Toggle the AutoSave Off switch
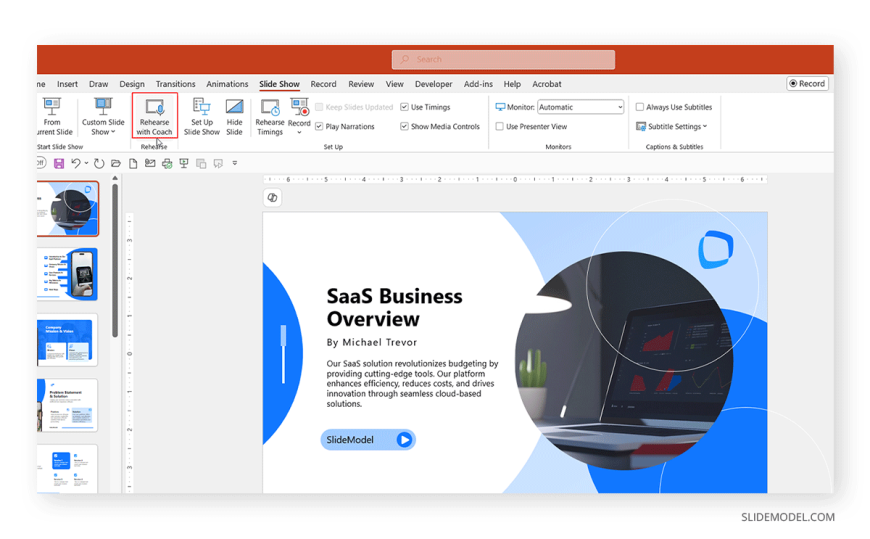This screenshot has height=539, width=870. click(x=42, y=163)
